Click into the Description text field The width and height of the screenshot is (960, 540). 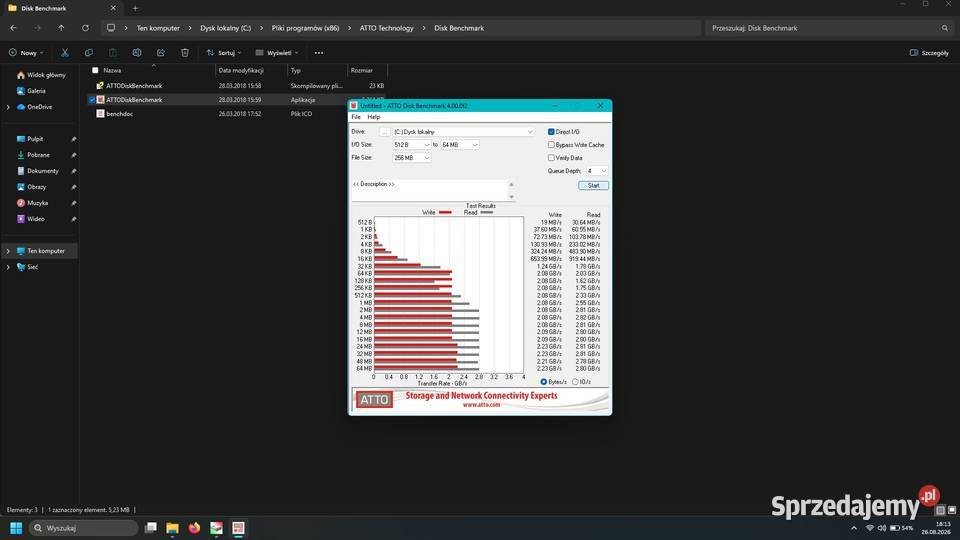[429, 190]
